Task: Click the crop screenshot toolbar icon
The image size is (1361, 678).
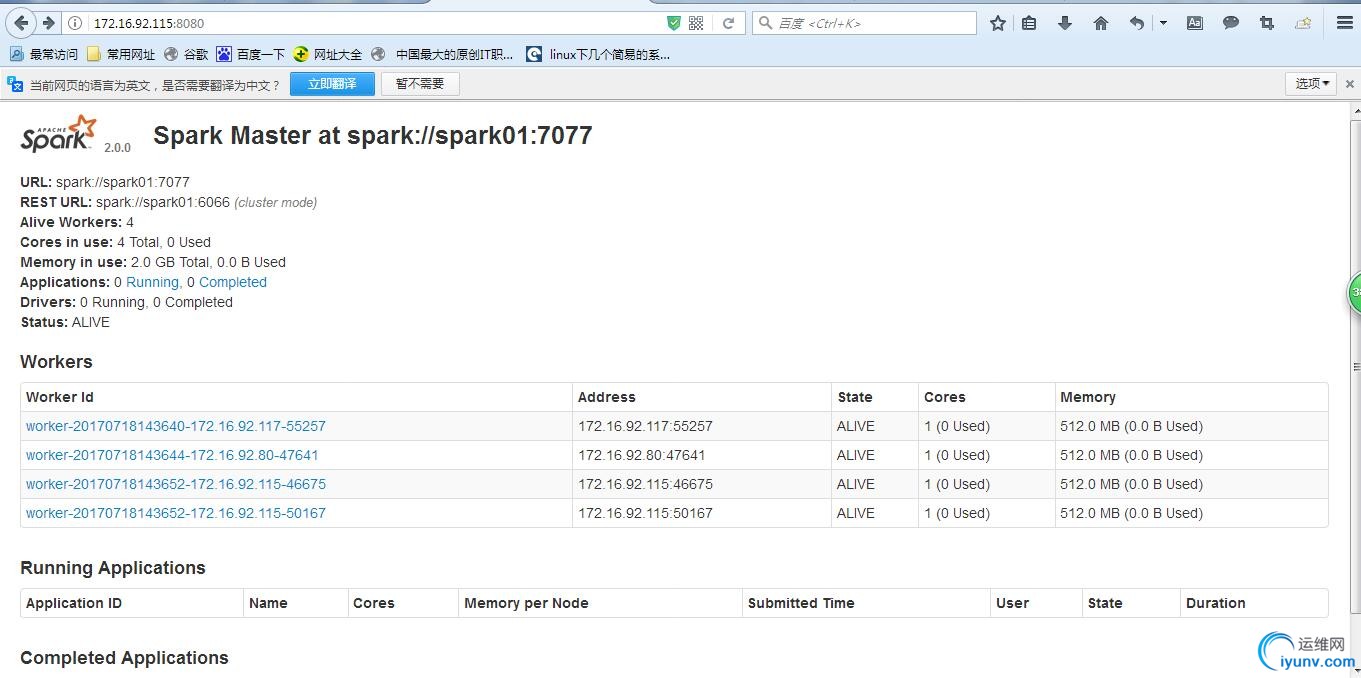Action: (x=1267, y=23)
